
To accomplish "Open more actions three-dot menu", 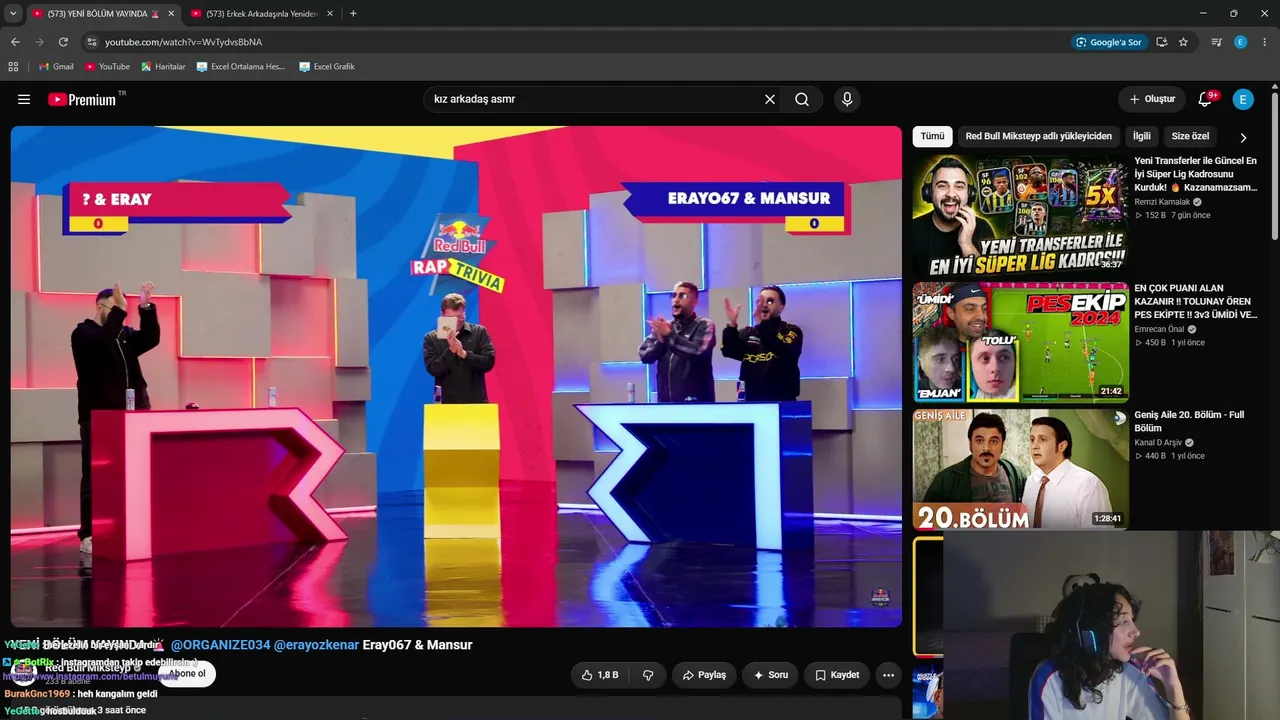I will click(x=888, y=675).
